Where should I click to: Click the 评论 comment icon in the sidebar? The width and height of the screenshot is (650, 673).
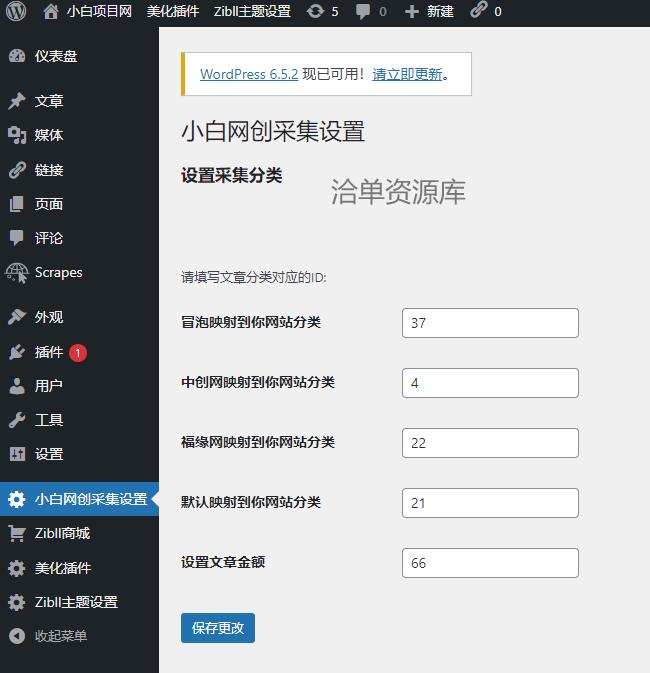coord(17,238)
